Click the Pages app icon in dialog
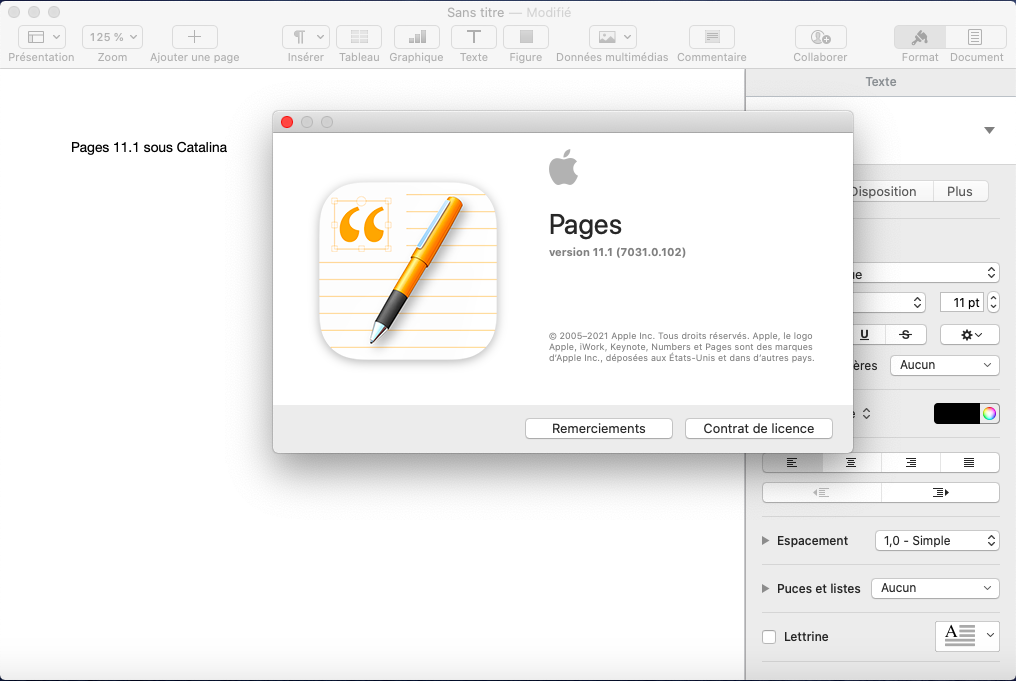Image resolution: width=1016 pixels, height=681 pixels. click(x=408, y=271)
